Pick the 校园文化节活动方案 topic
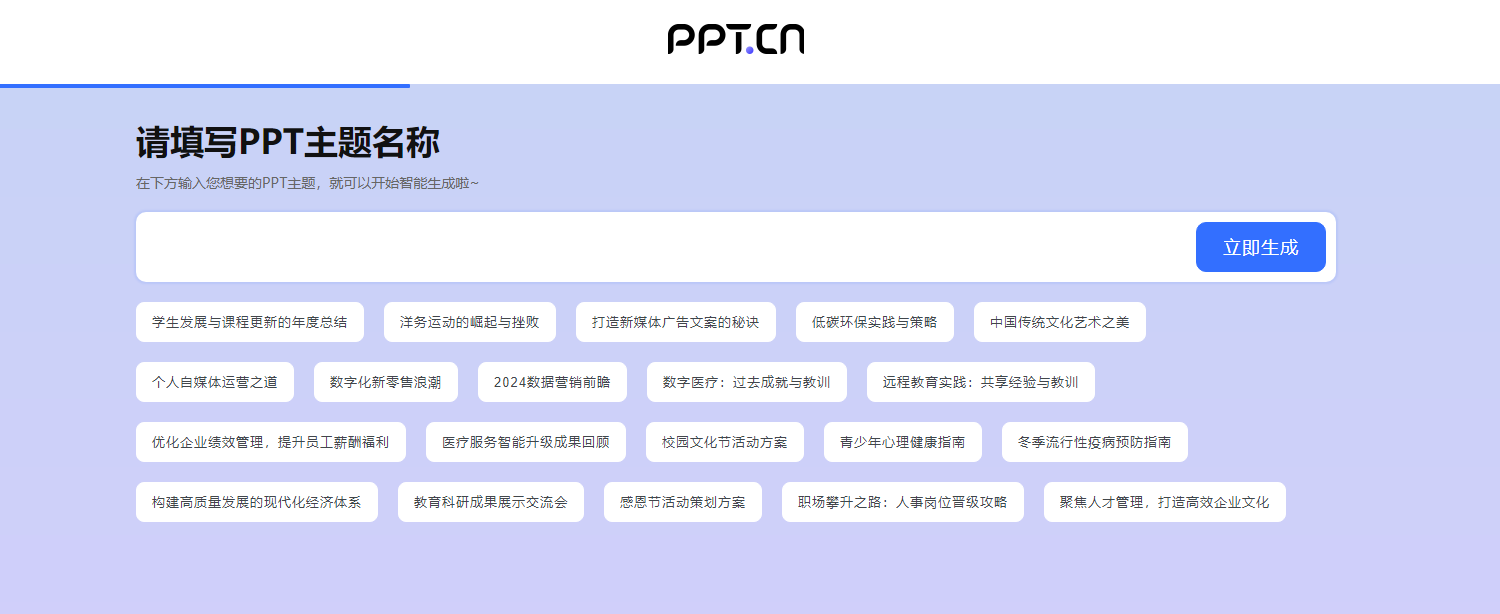Screen dimensions: 1500x614 pyautogui.click(x=725, y=442)
